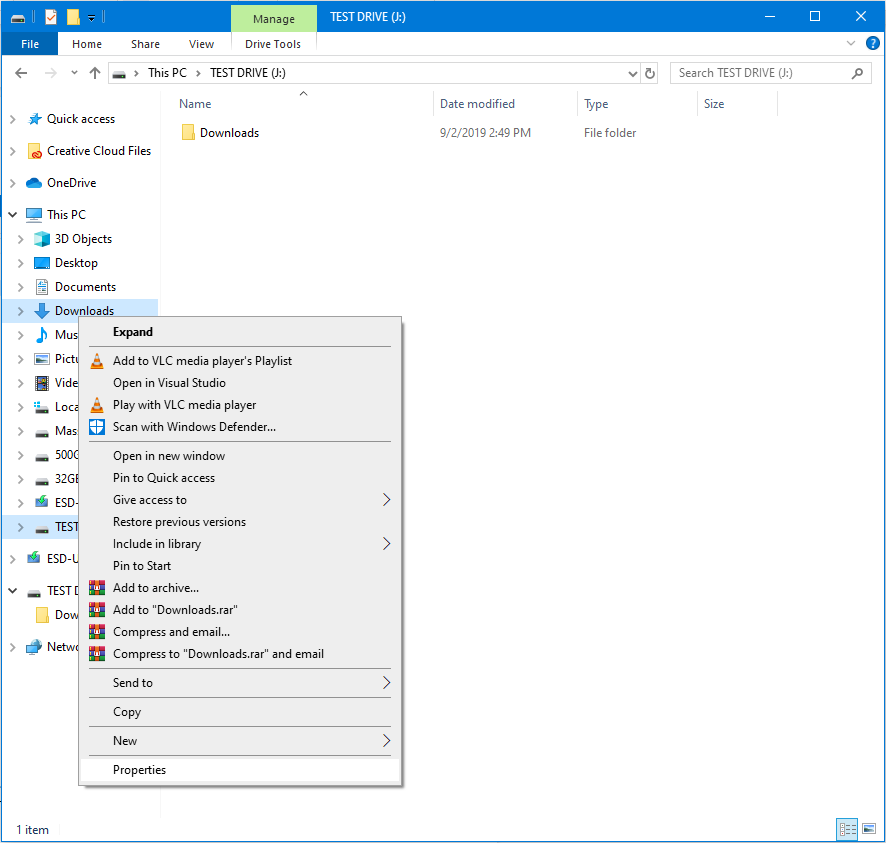Viewport: 886px width, 843px height.
Task: Click the Properties icon in Quick Access Toolbar
Action: coord(51,17)
